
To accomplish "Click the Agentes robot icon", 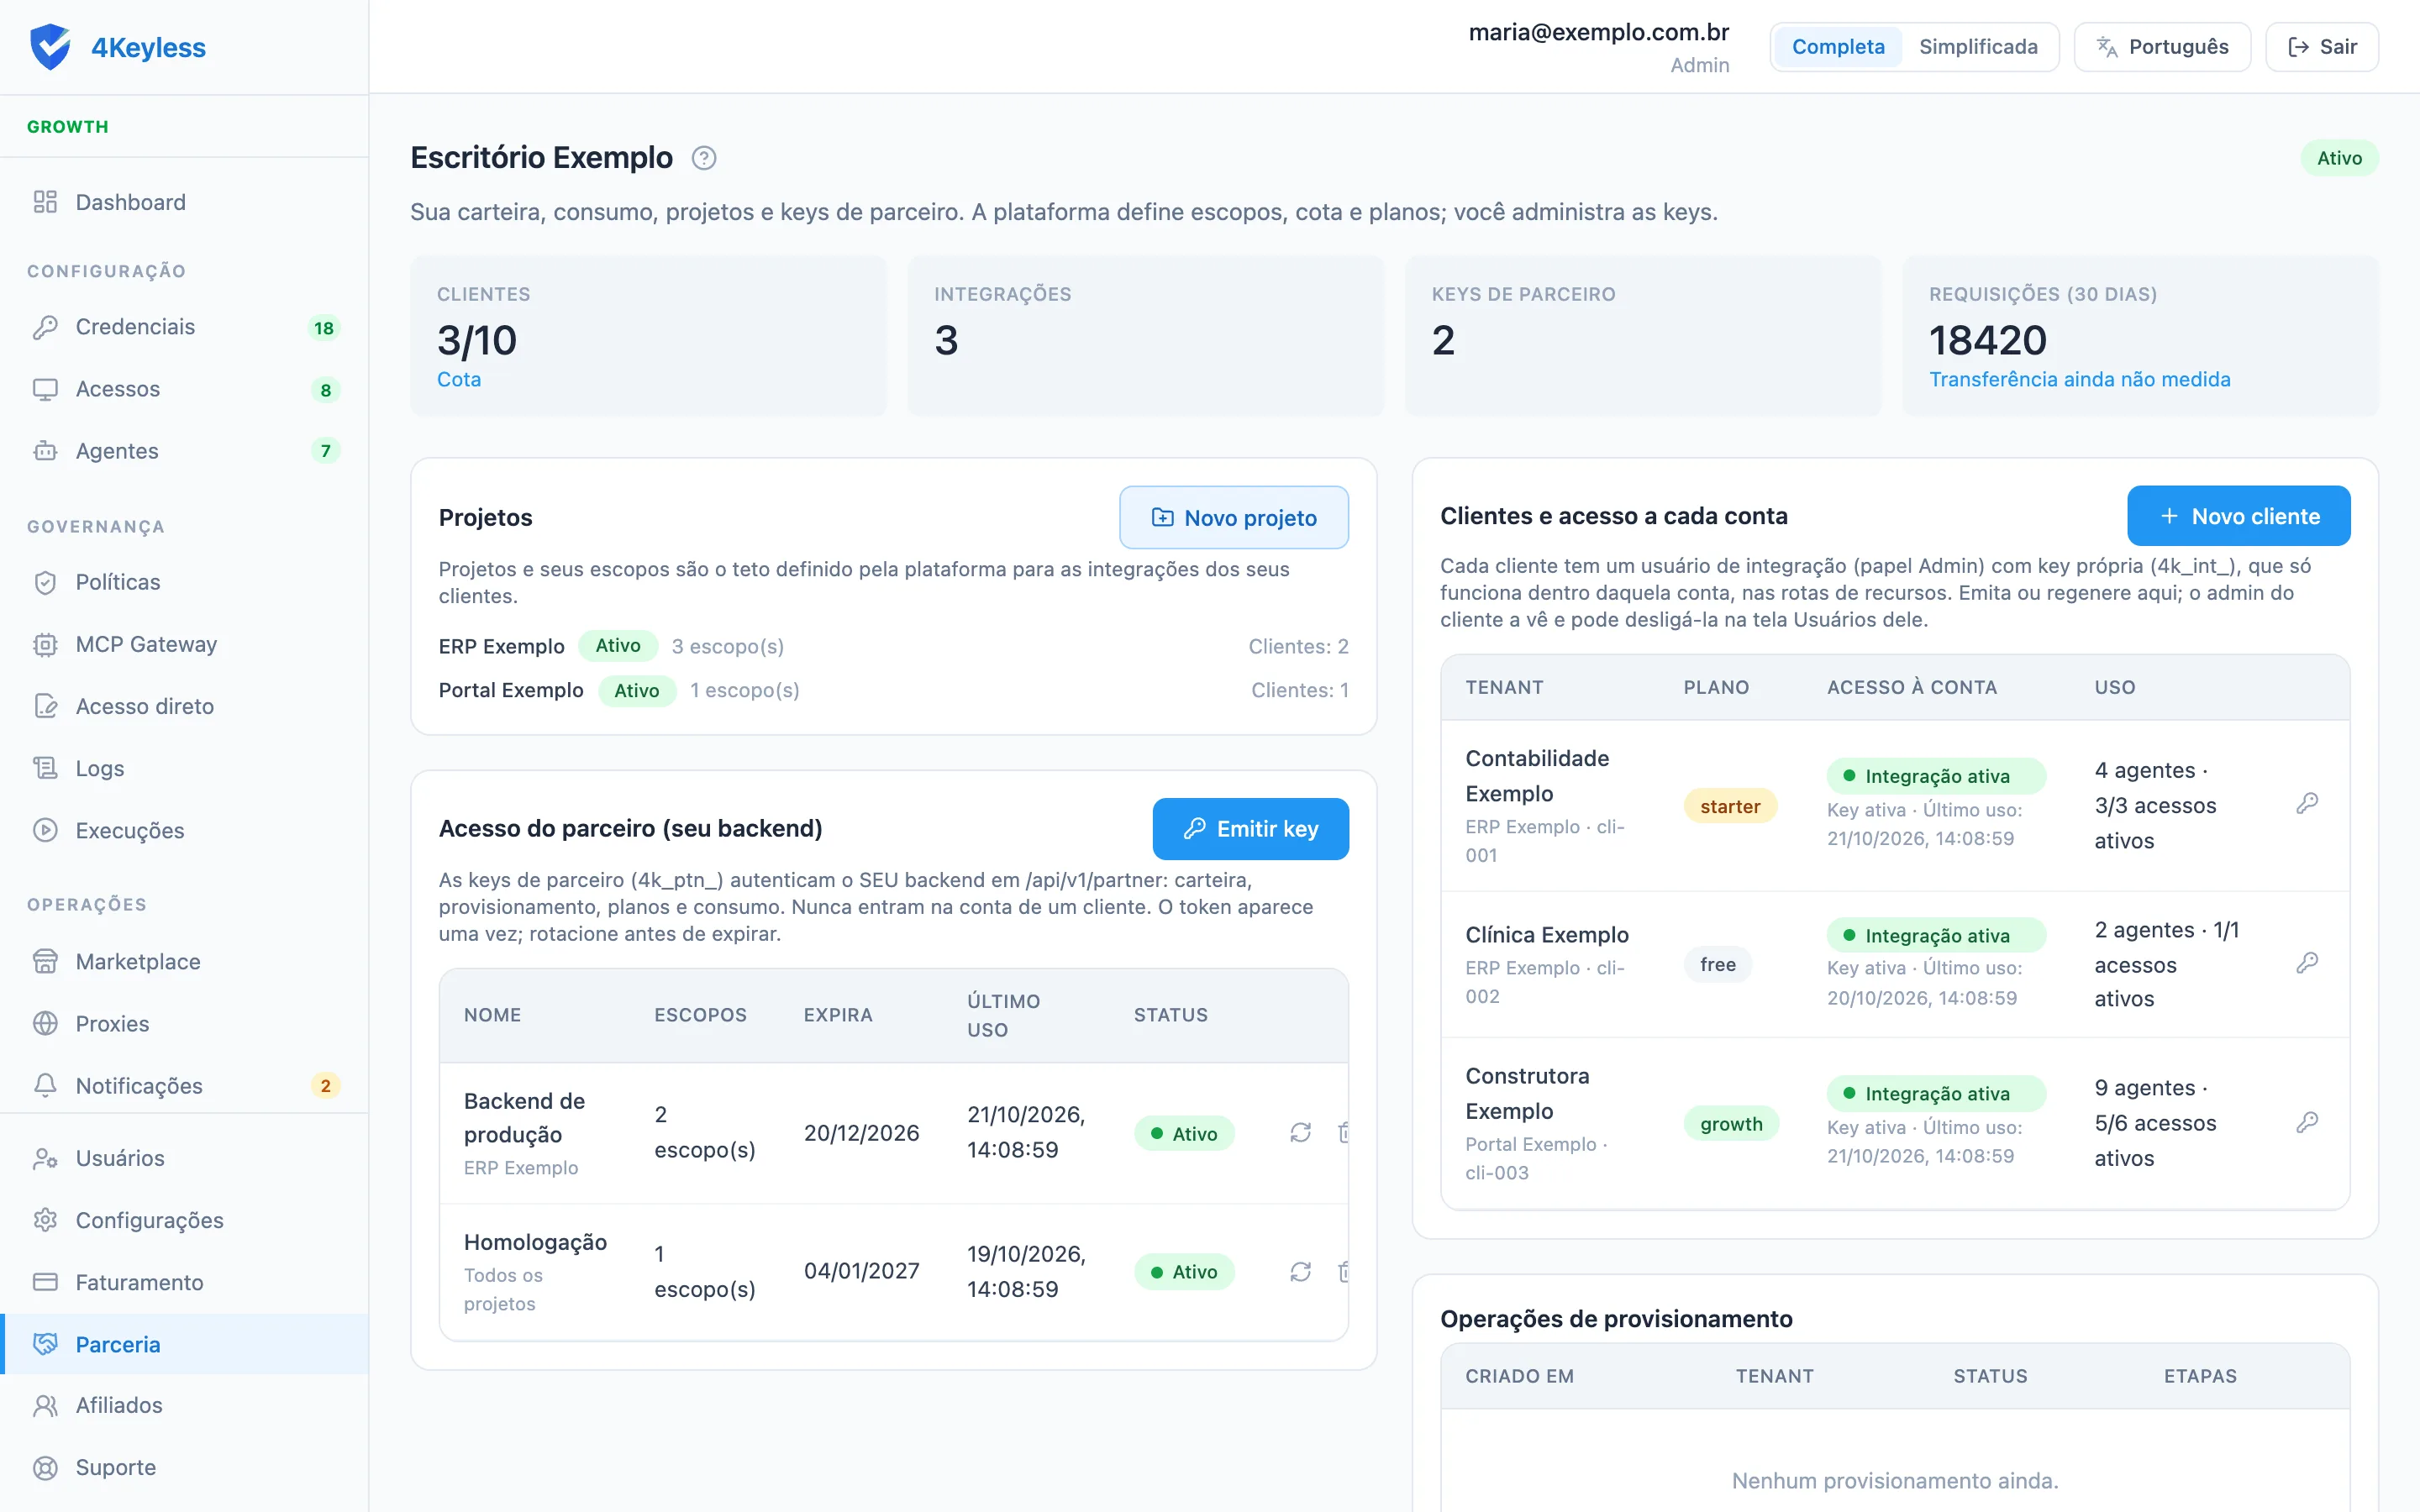I will pos(45,451).
